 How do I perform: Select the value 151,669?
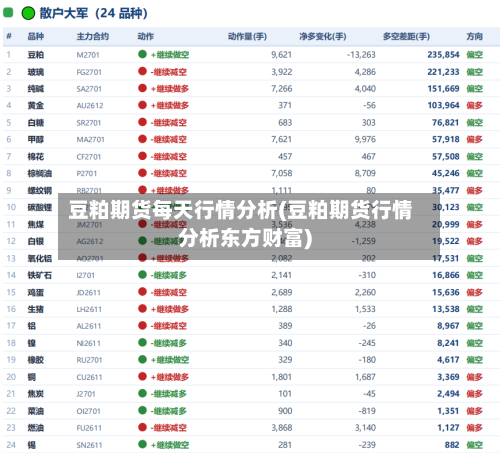pos(443,89)
